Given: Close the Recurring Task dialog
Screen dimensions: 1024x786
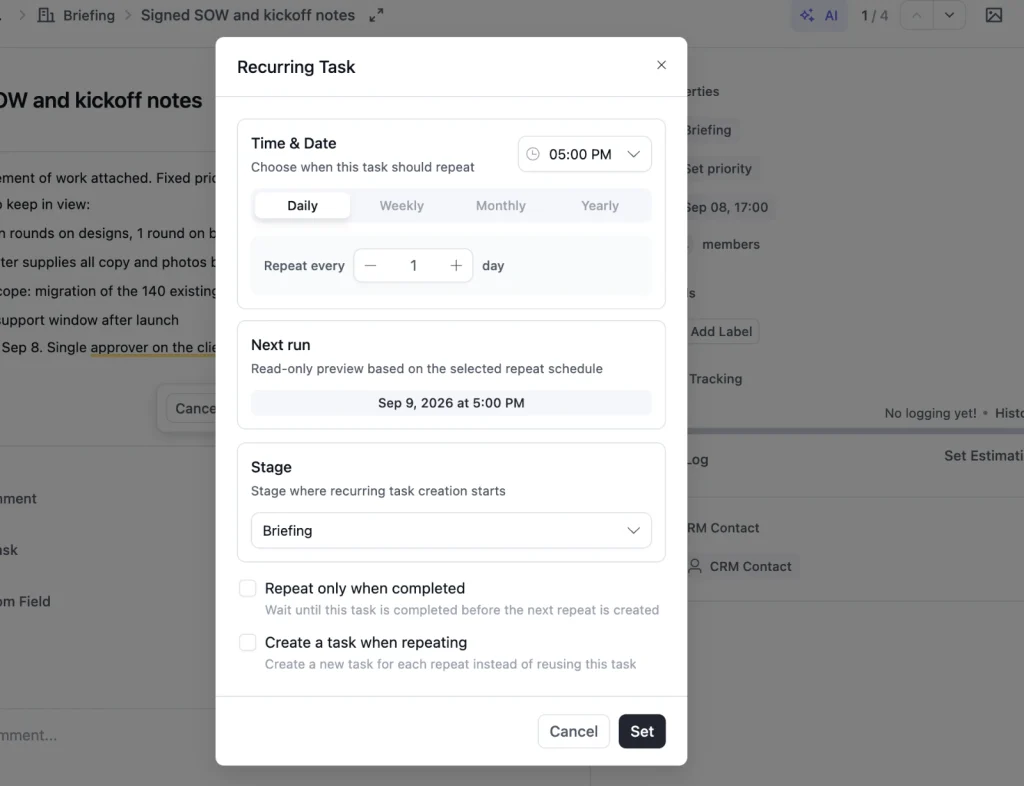Looking at the screenshot, I should point(661,65).
